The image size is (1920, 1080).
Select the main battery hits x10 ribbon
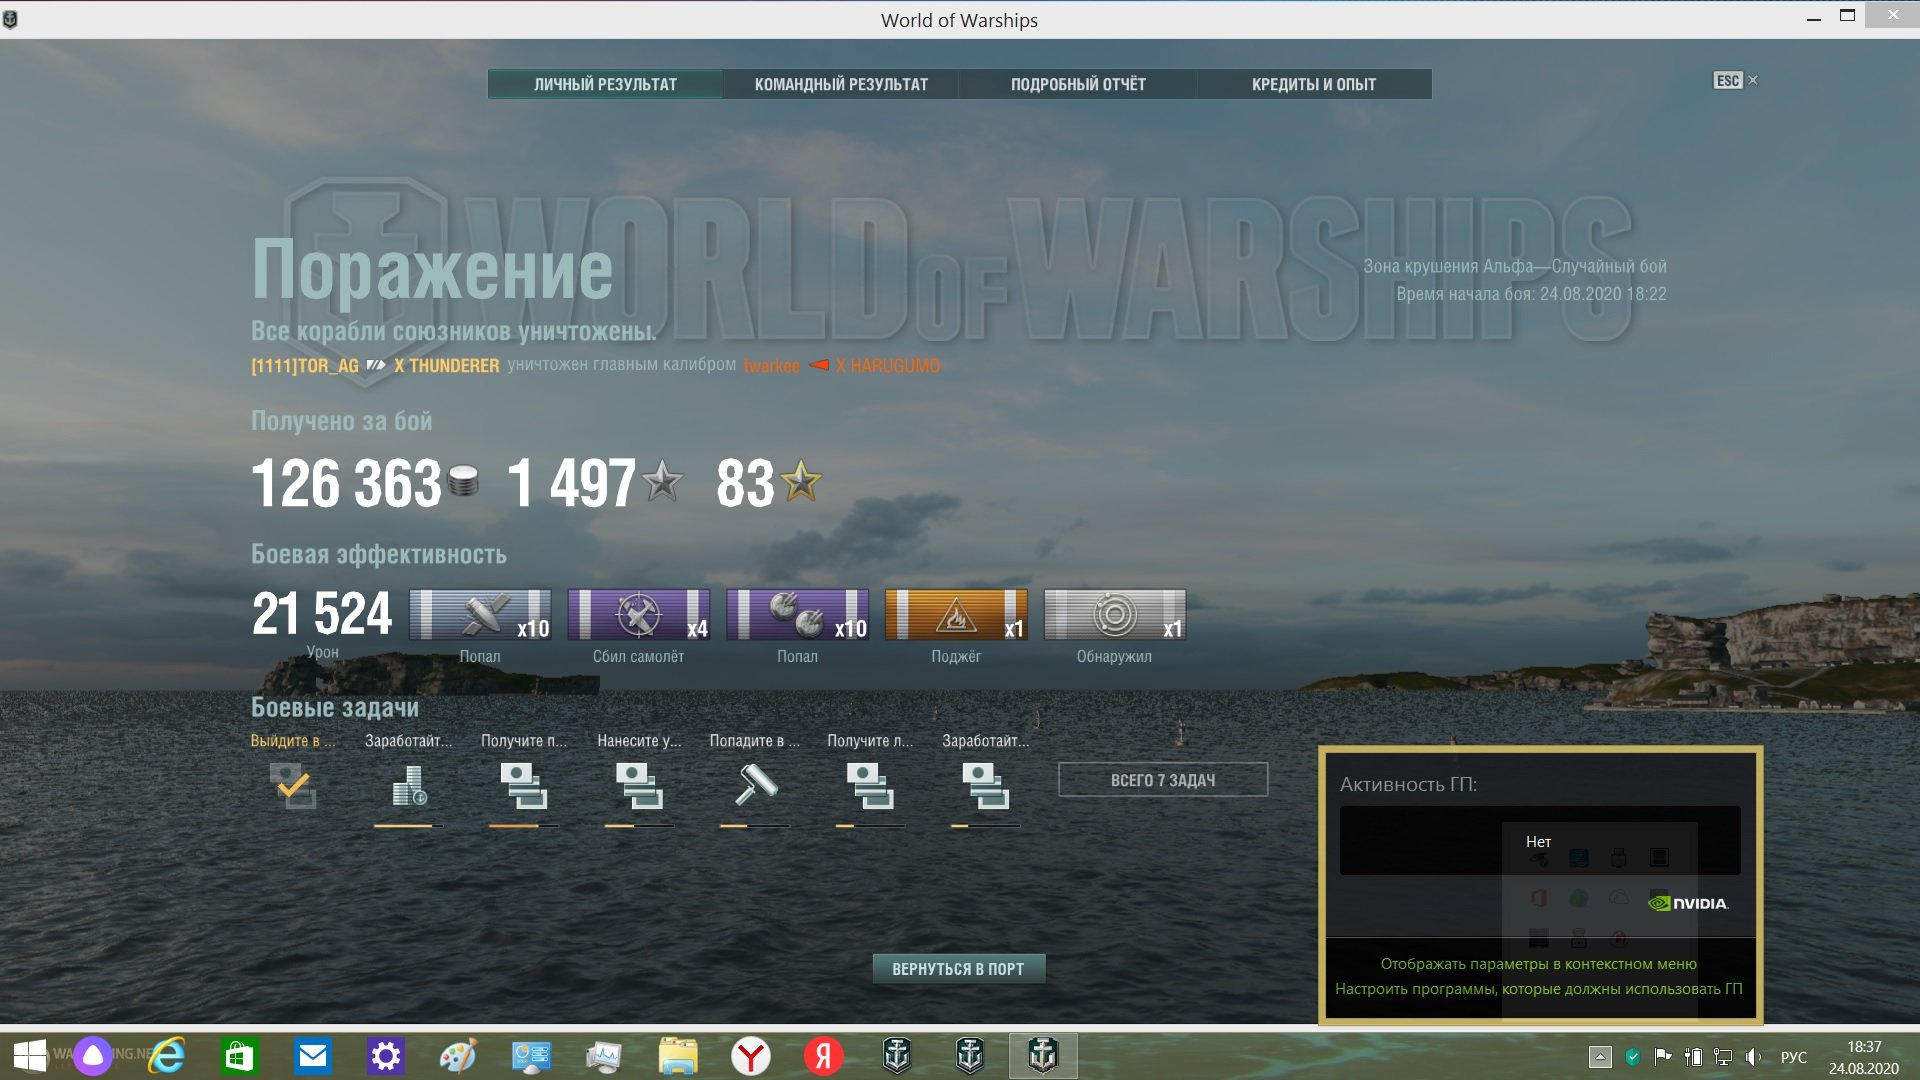pyautogui.click(x=480, y=614)
